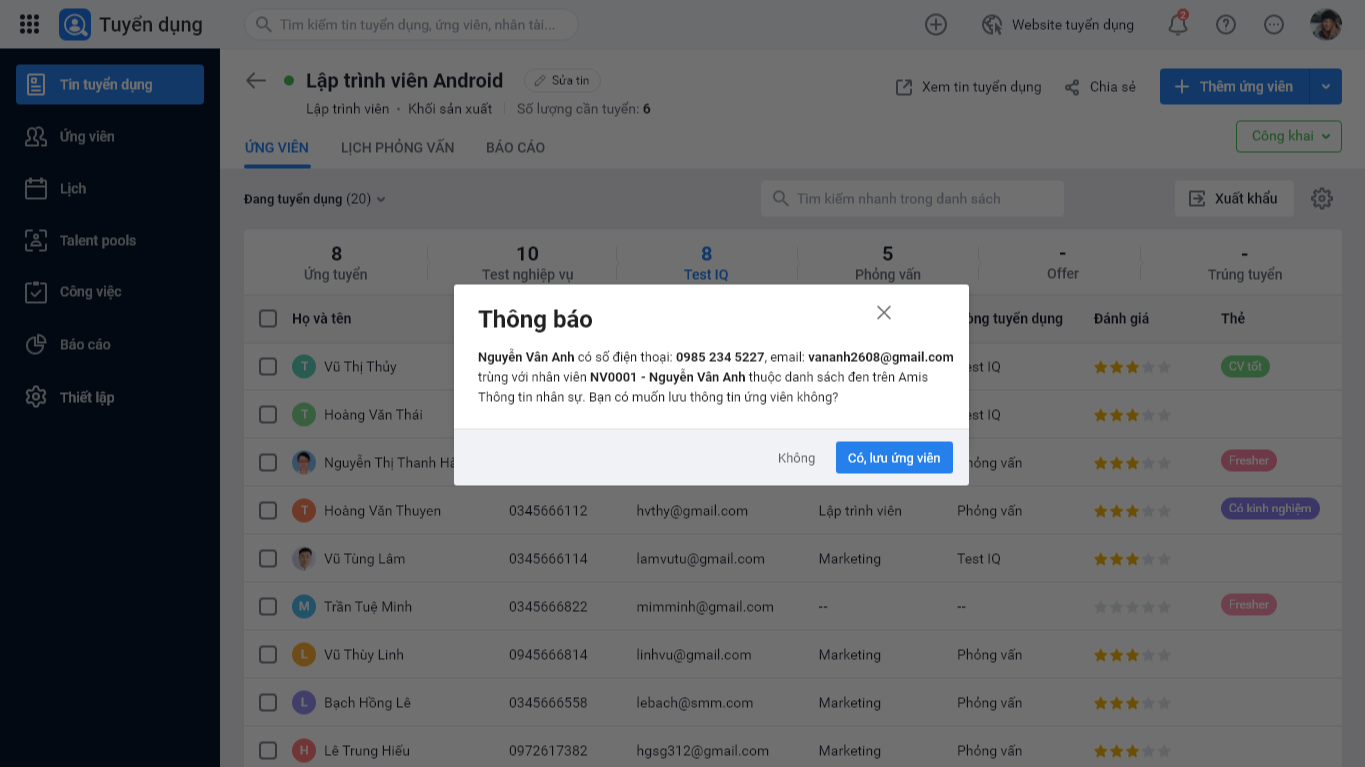1365x767 pixels.
Task: Switch to the LỊCH PHỎNG VẤN tab
Action: [397, 147]
